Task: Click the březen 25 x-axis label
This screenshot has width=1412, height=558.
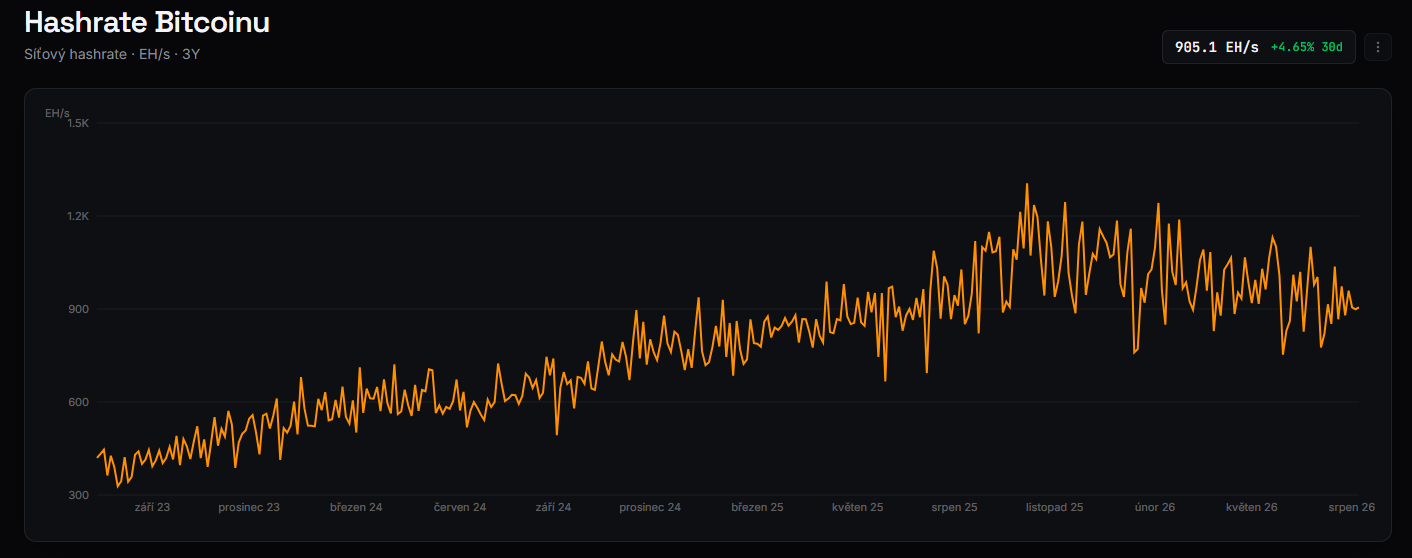Action: [757, 508]
